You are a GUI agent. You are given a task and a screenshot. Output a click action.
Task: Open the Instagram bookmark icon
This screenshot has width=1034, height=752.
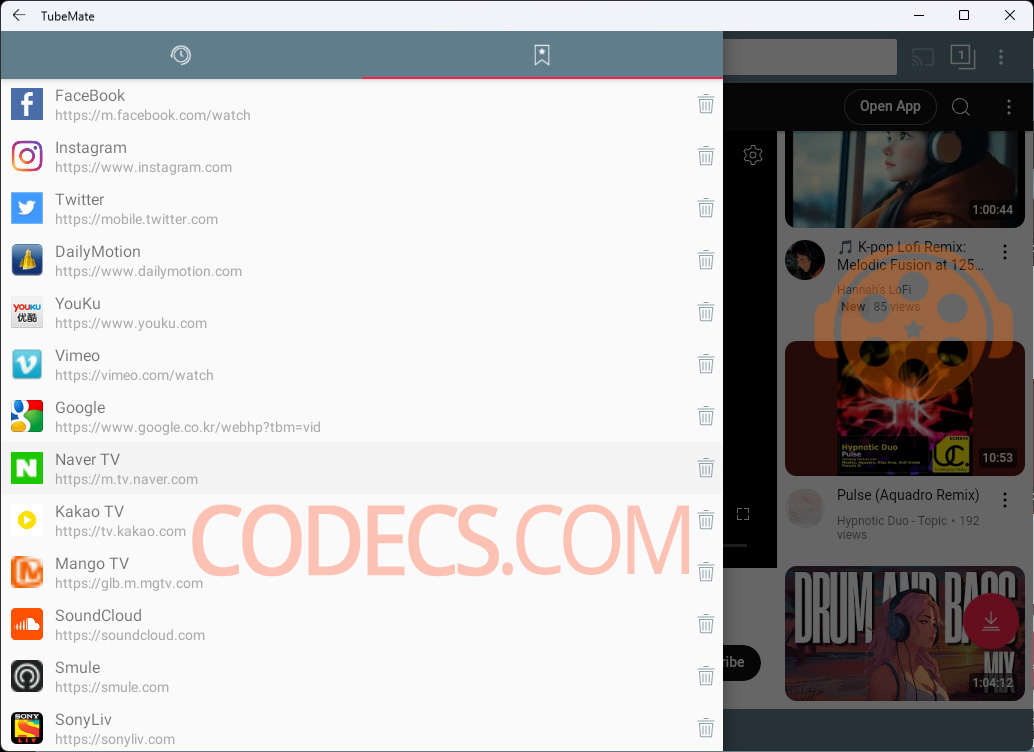pos(27,156)
